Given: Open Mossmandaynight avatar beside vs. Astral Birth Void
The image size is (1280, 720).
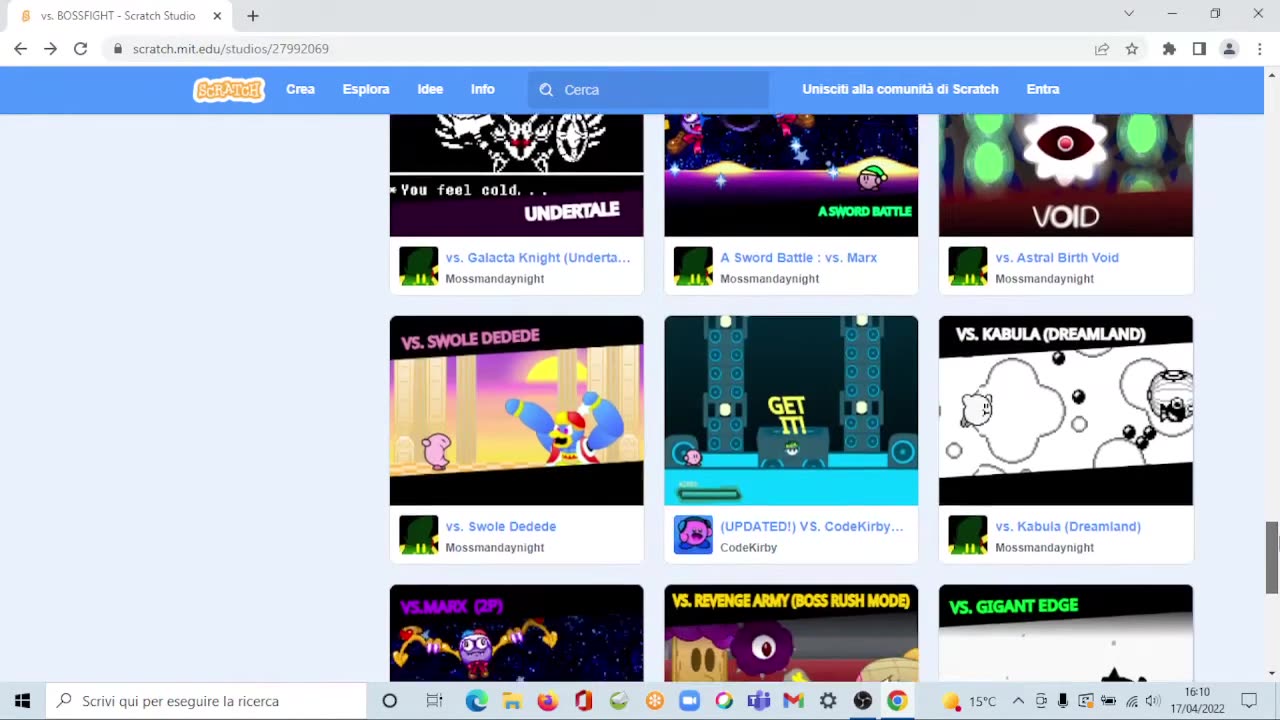Looking at the screenshot, I should pos(967,267).
